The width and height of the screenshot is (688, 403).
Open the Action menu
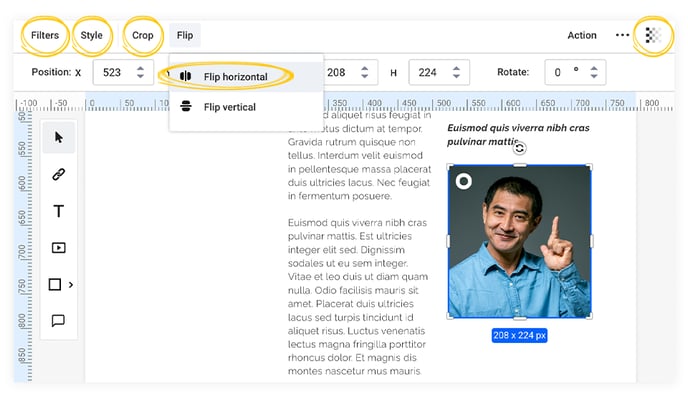[582, 35]
